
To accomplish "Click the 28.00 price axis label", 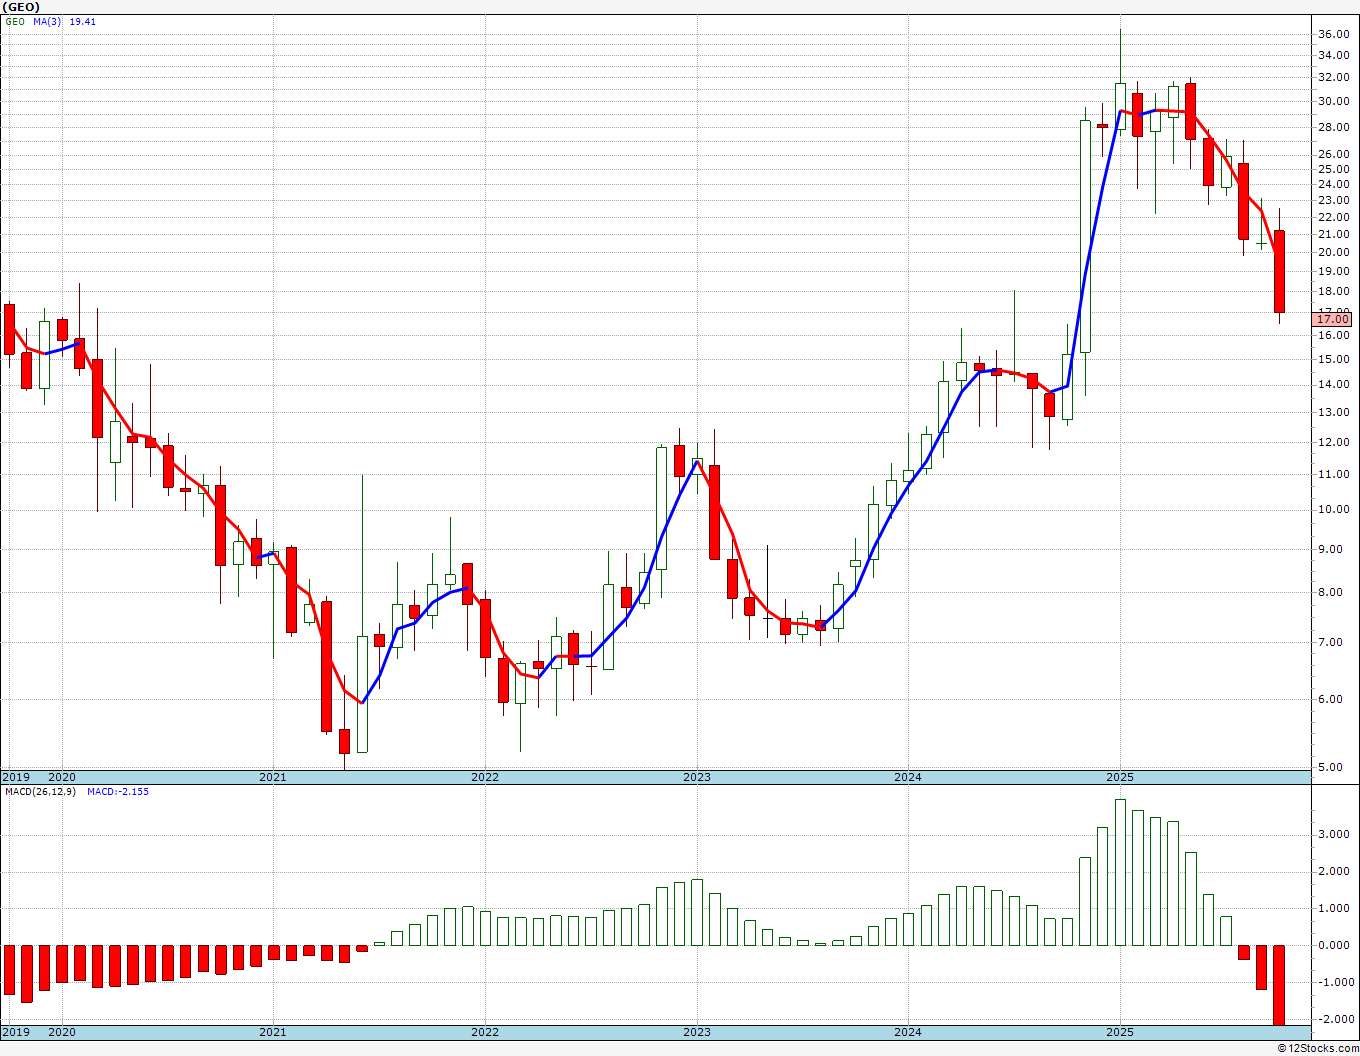I will pyautogui.click(x=1333, y=127).
